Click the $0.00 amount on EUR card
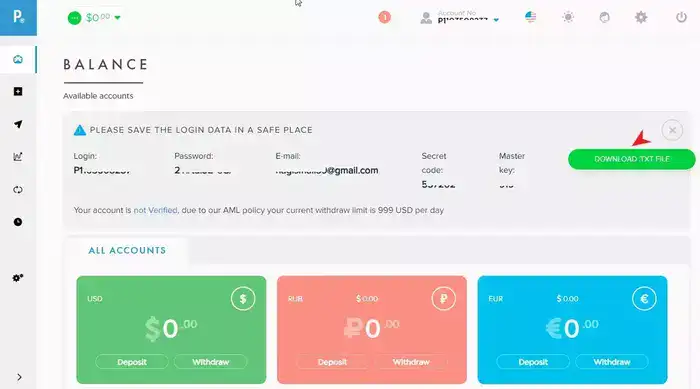Screen dimensions: 700x389 567,298
